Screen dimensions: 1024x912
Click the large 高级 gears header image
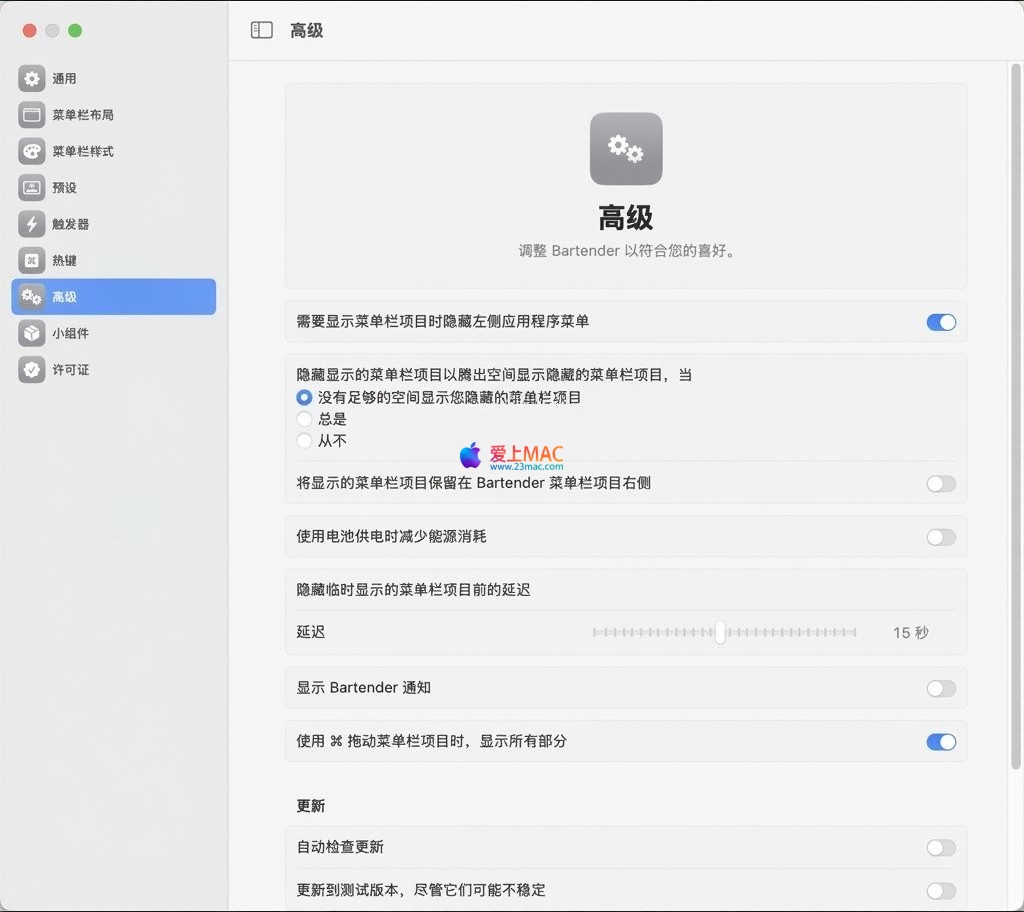click(x=626, y=149)
